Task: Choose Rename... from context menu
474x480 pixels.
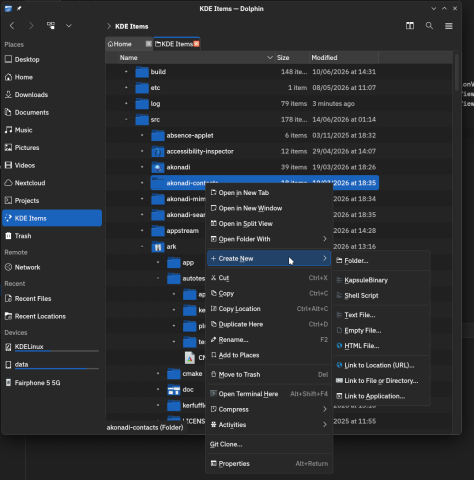Action: [269, 340]
